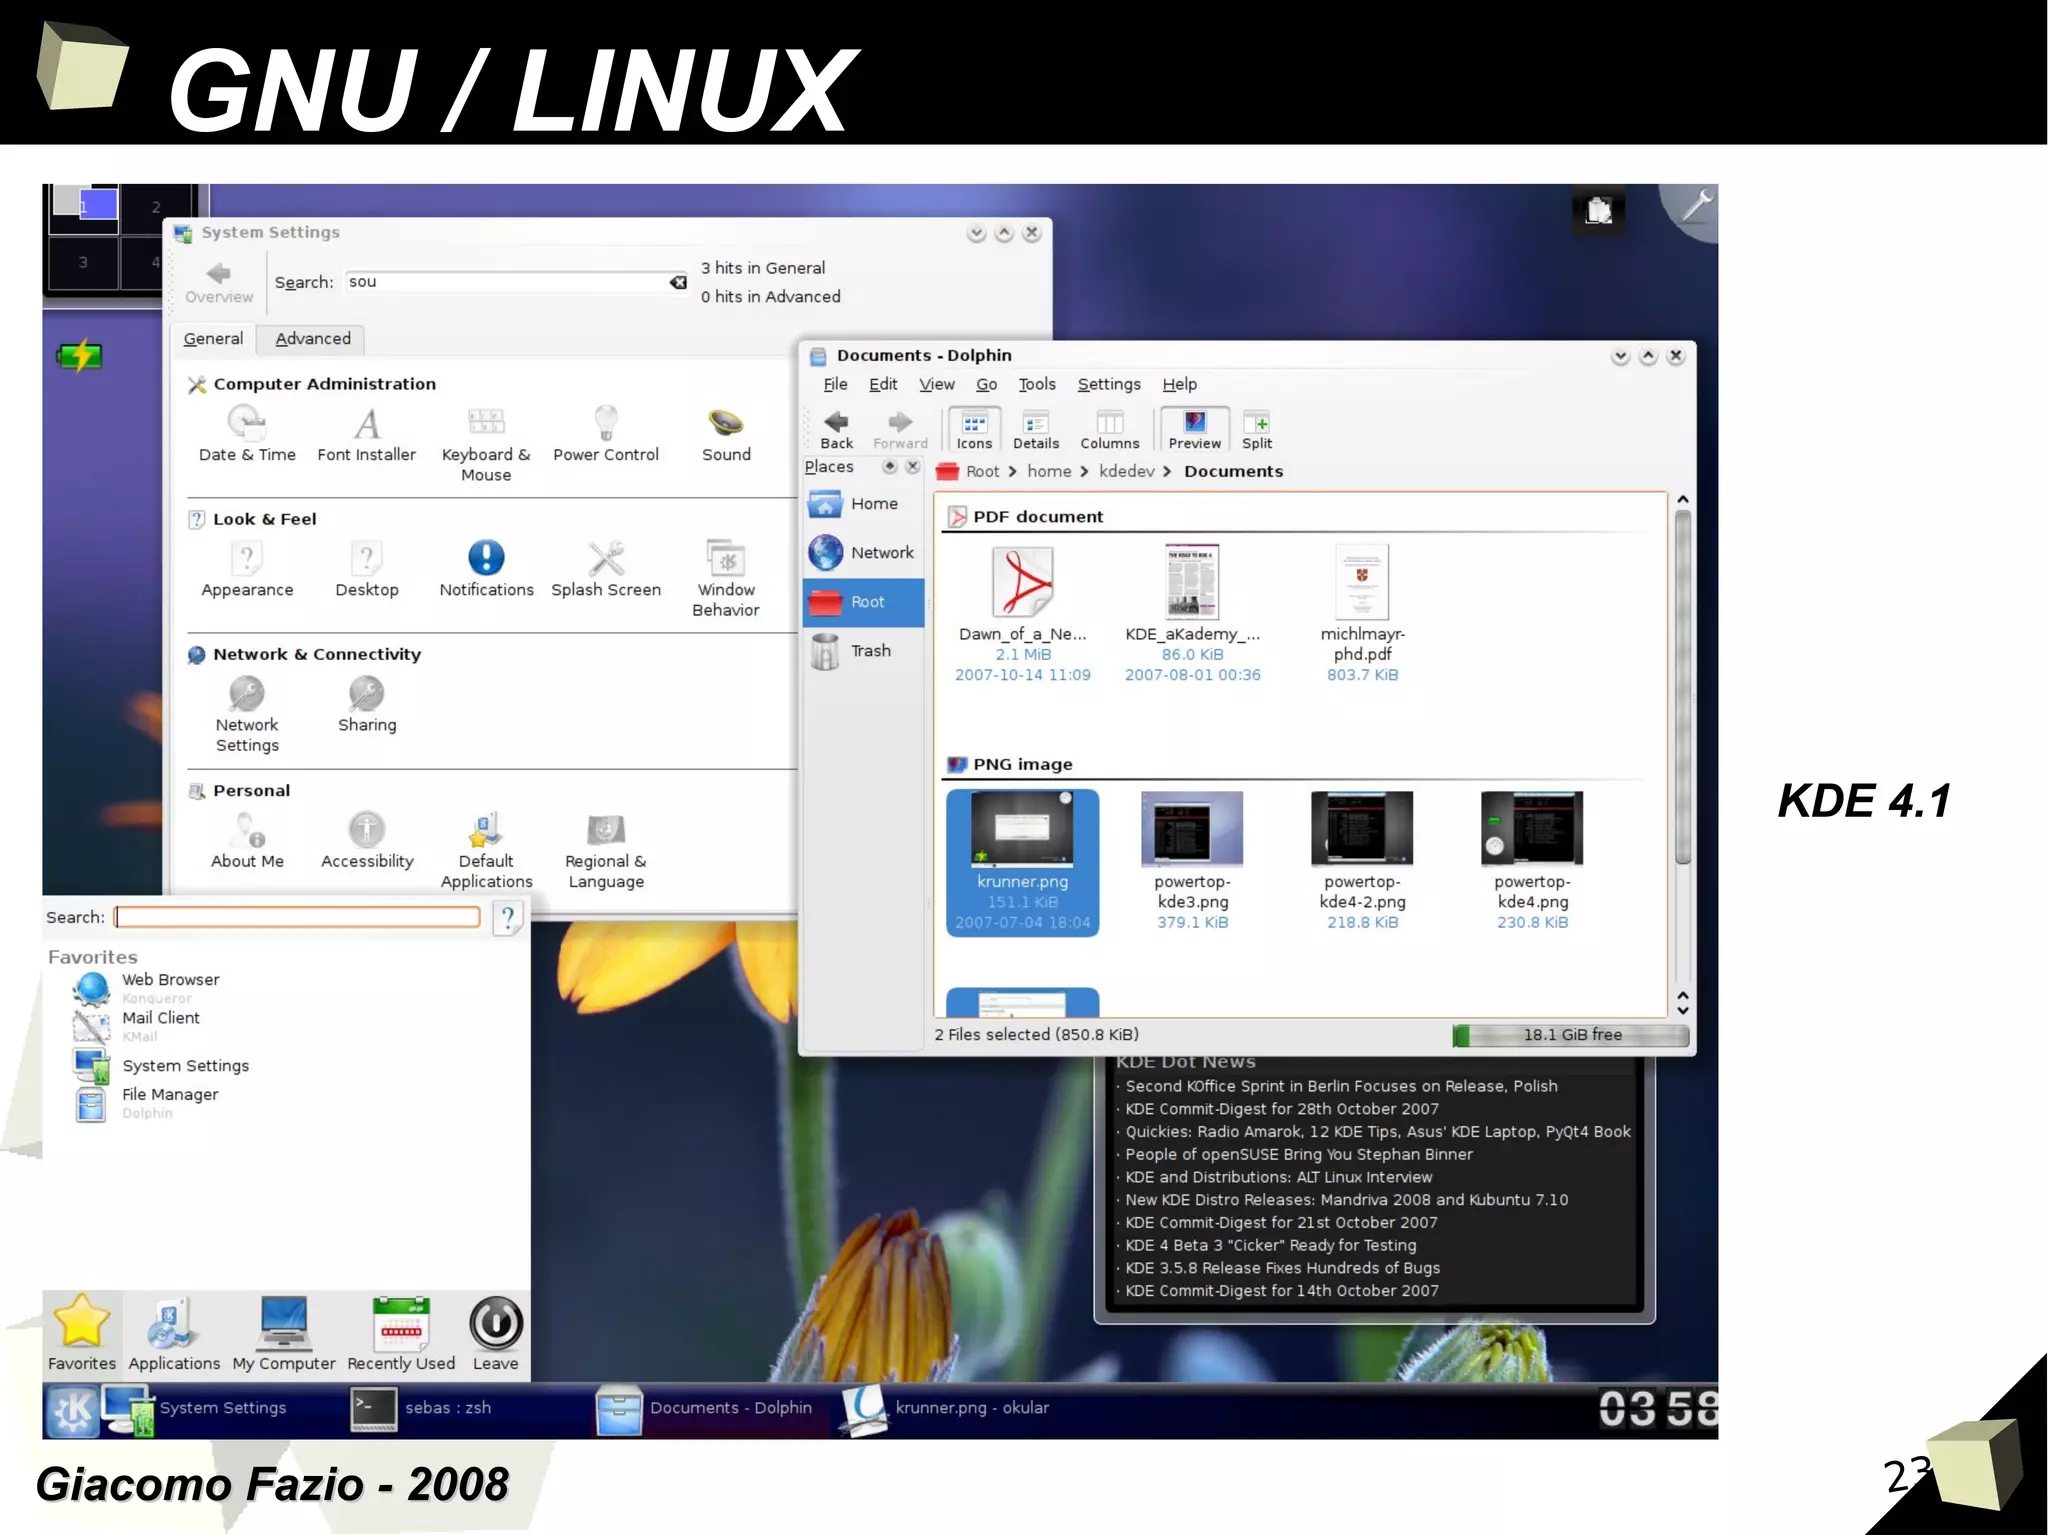Click home in breadcrumb path
The image size is (2048, 1535).
click(1049, 471)
